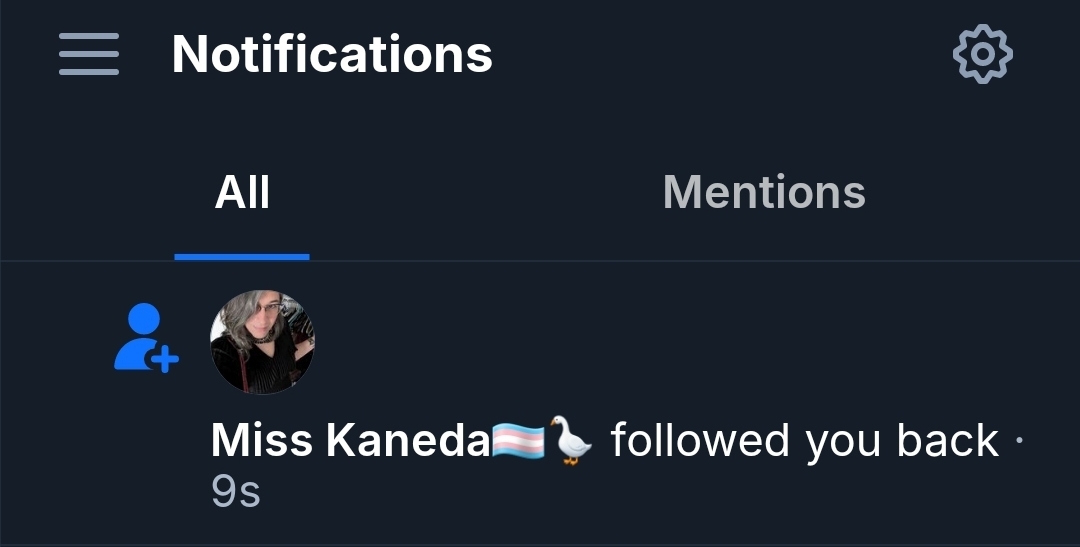Open Miss Kaneda's circular profile avatar
The width and height of the screenshot is (1080, 547).
(x=262, y=342)
